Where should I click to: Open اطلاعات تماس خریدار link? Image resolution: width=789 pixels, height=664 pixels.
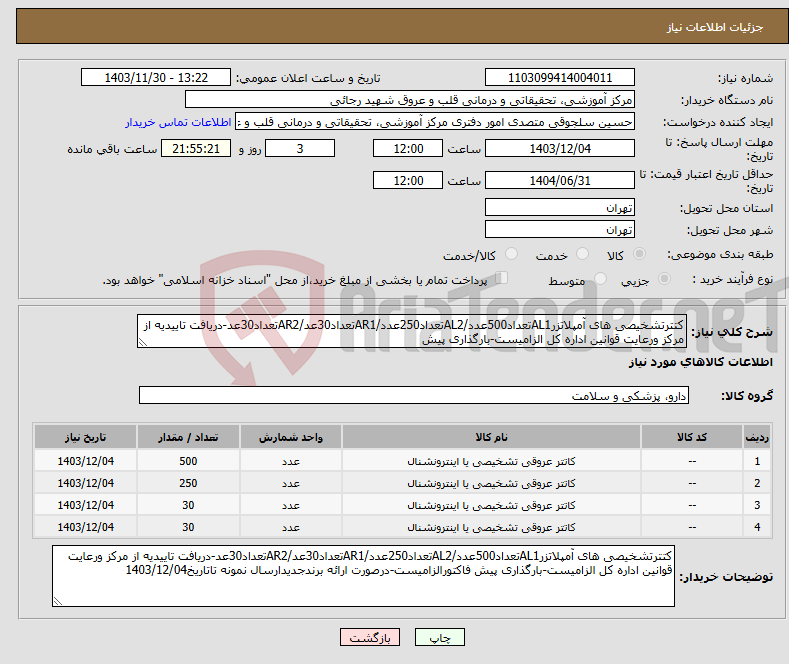[x=178, y=122]
